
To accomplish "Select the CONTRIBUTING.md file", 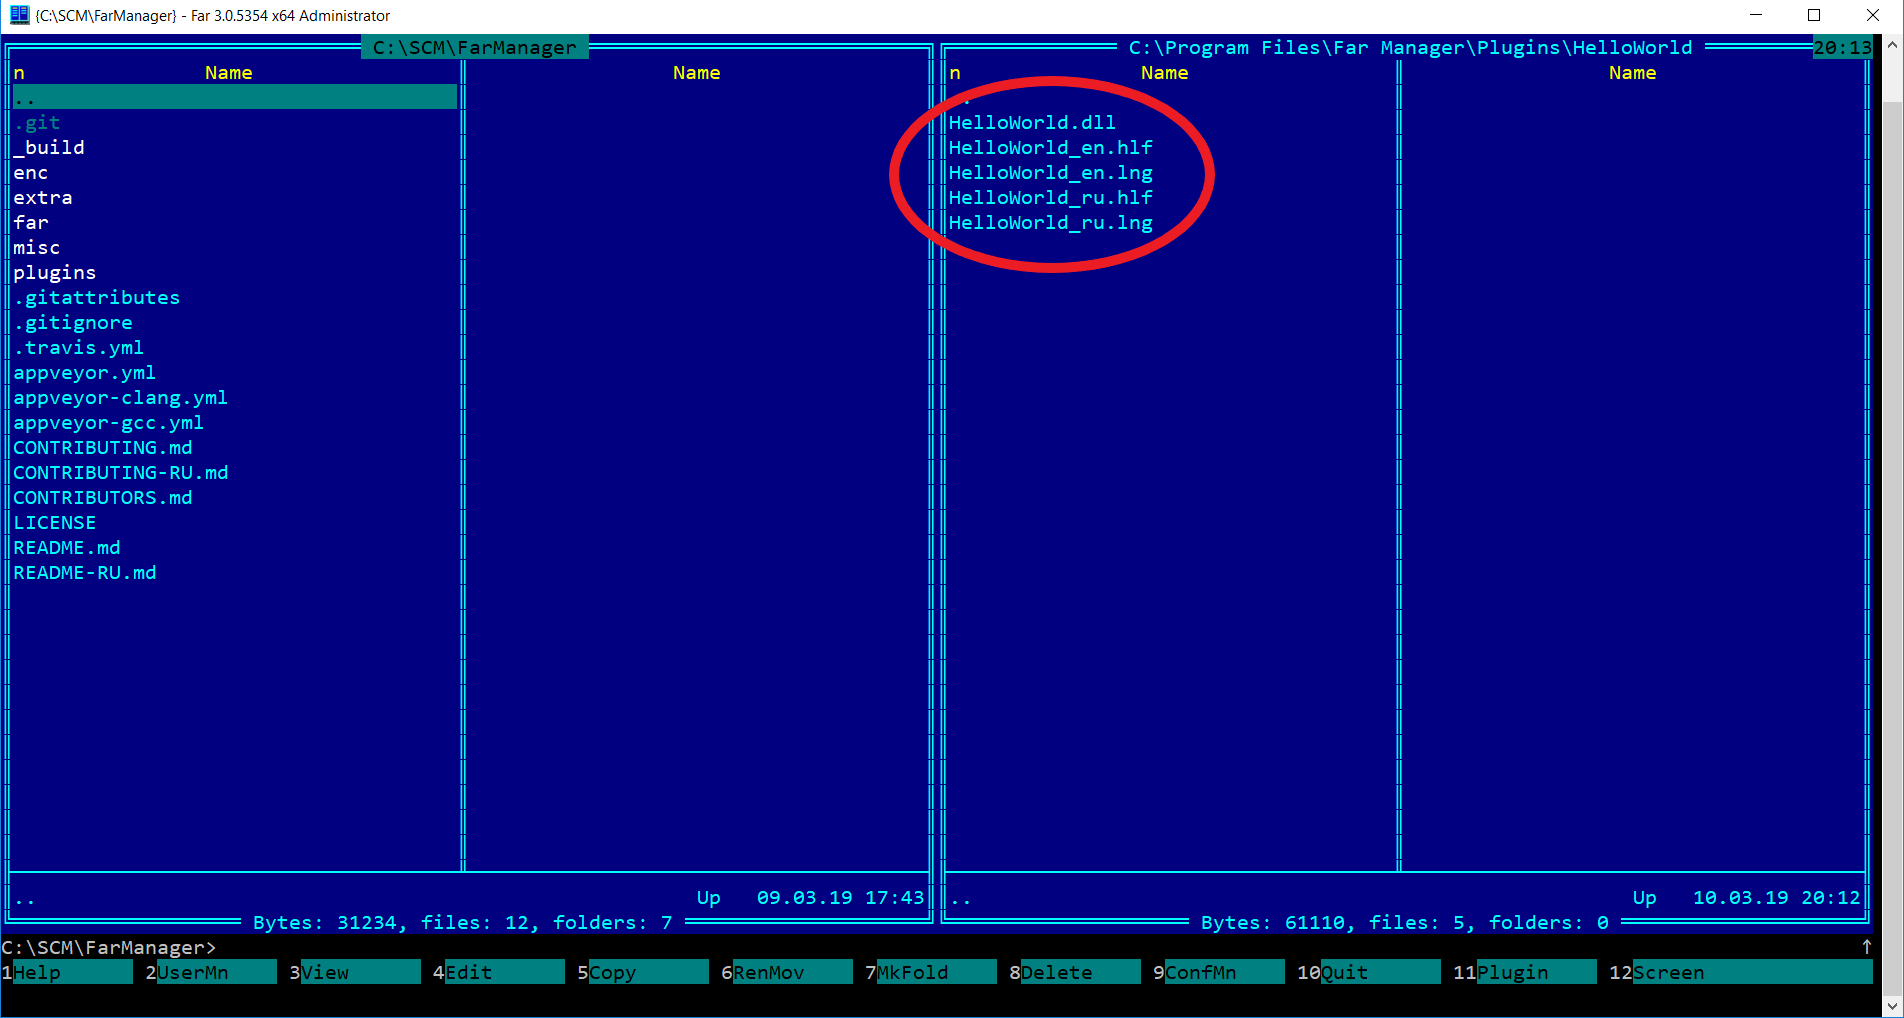I will (103, 447).
